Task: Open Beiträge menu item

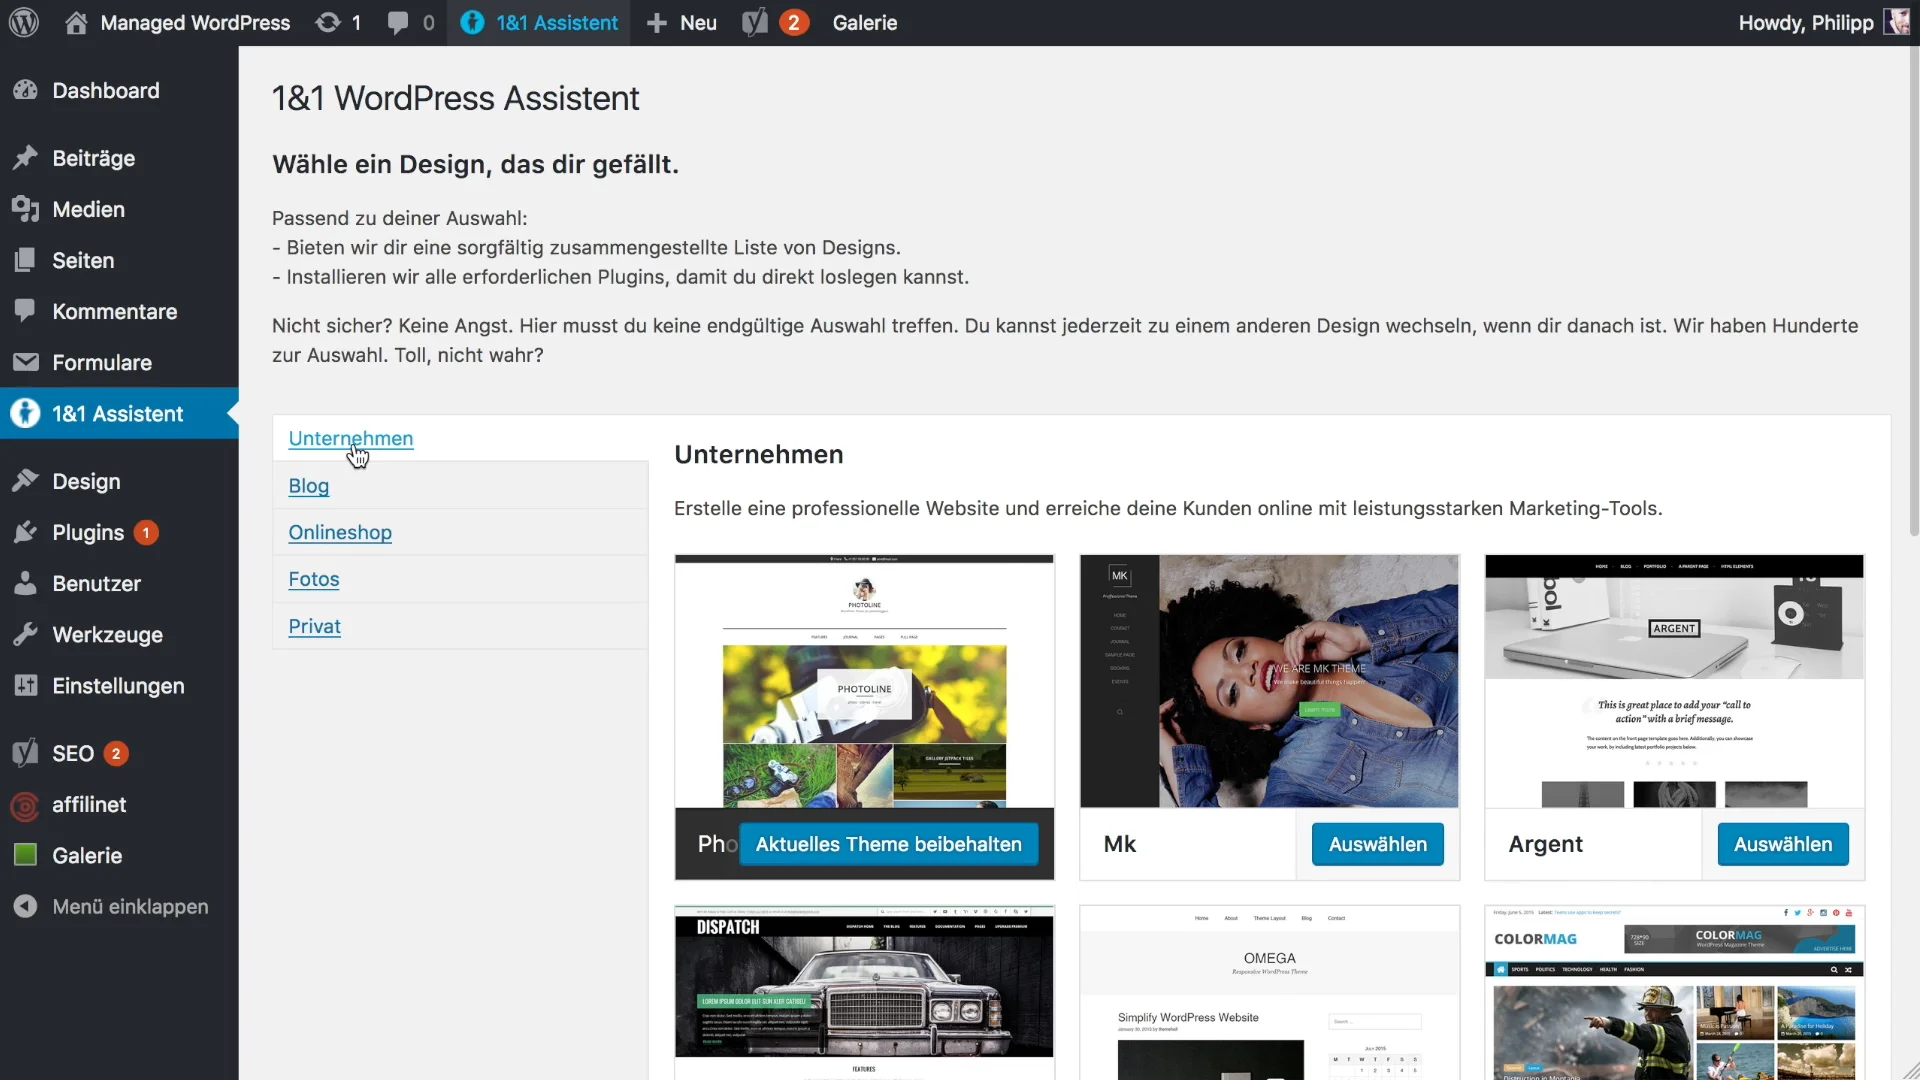Action: tap(93, 159)
